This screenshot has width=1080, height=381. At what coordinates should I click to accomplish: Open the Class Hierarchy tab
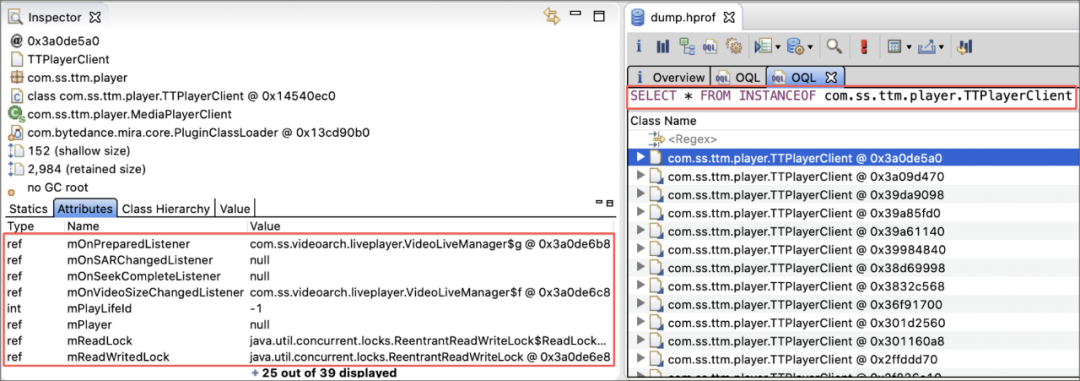point(165,208)
